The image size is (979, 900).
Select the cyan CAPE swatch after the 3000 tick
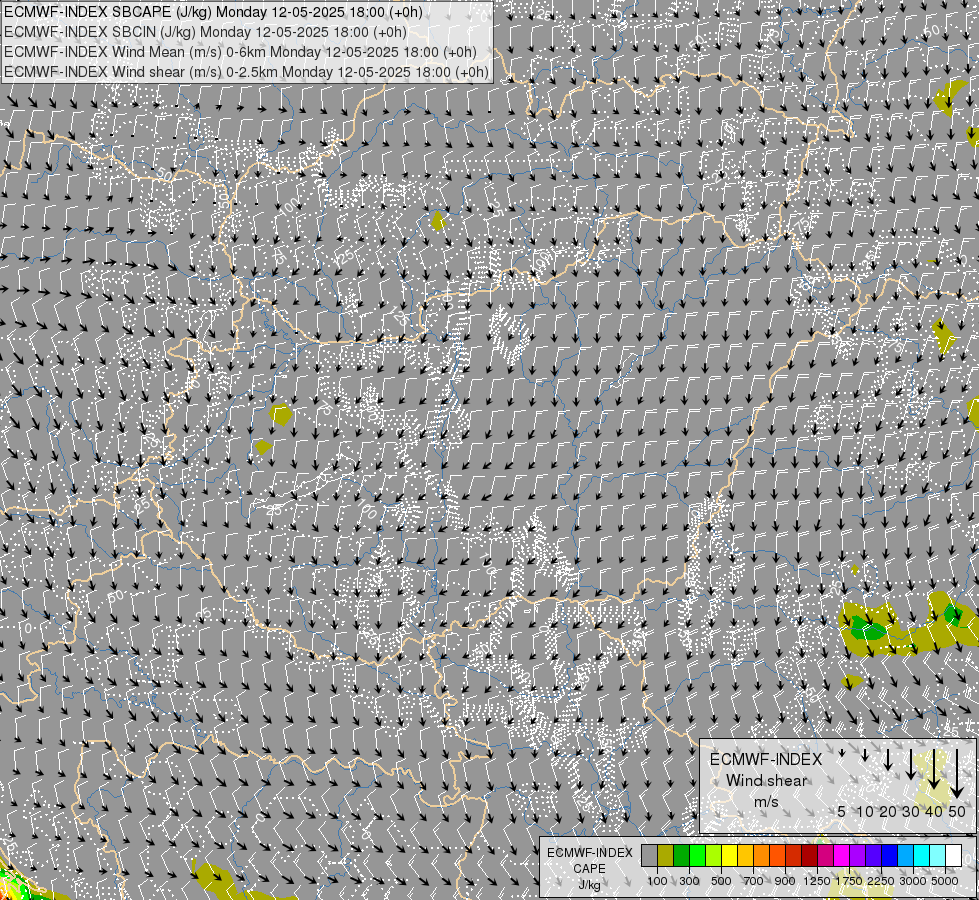(x=922, y=855)
